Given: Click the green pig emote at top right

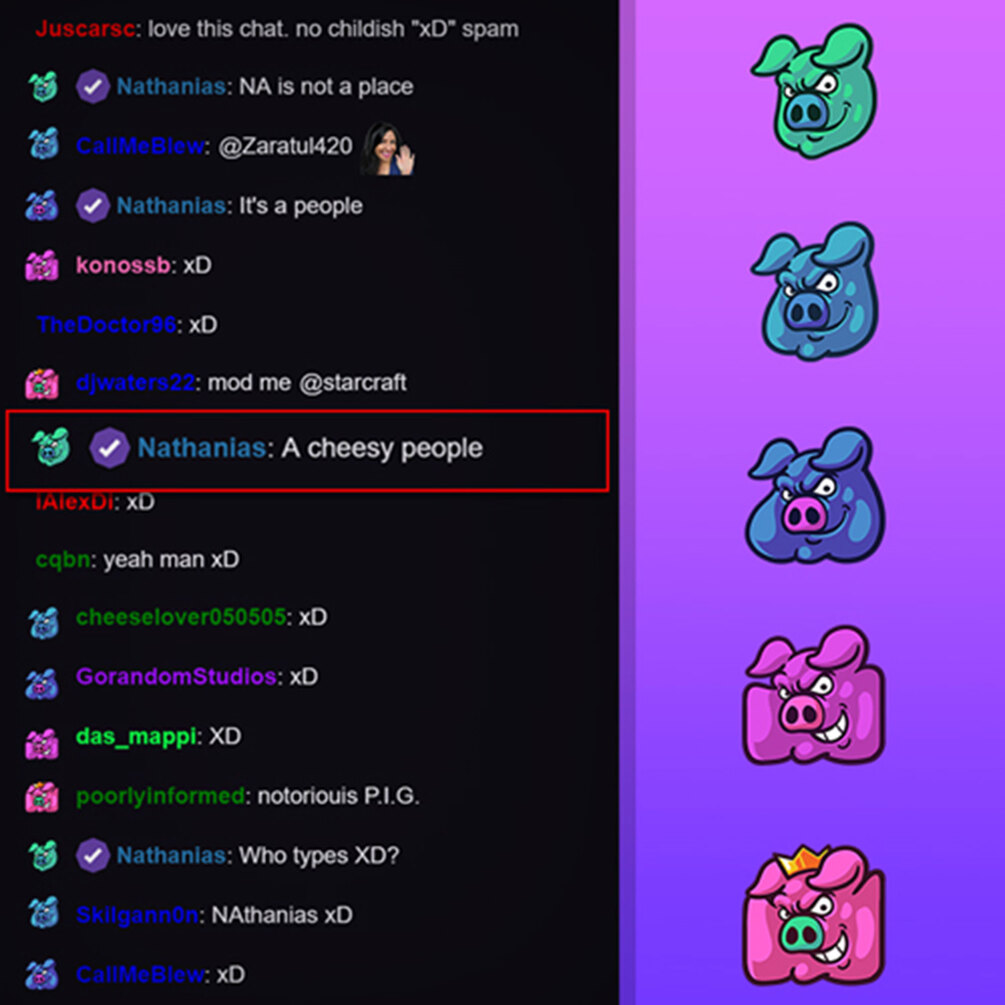Looking at the screenshot, I should pyautogui.click(x=815, y=90).
